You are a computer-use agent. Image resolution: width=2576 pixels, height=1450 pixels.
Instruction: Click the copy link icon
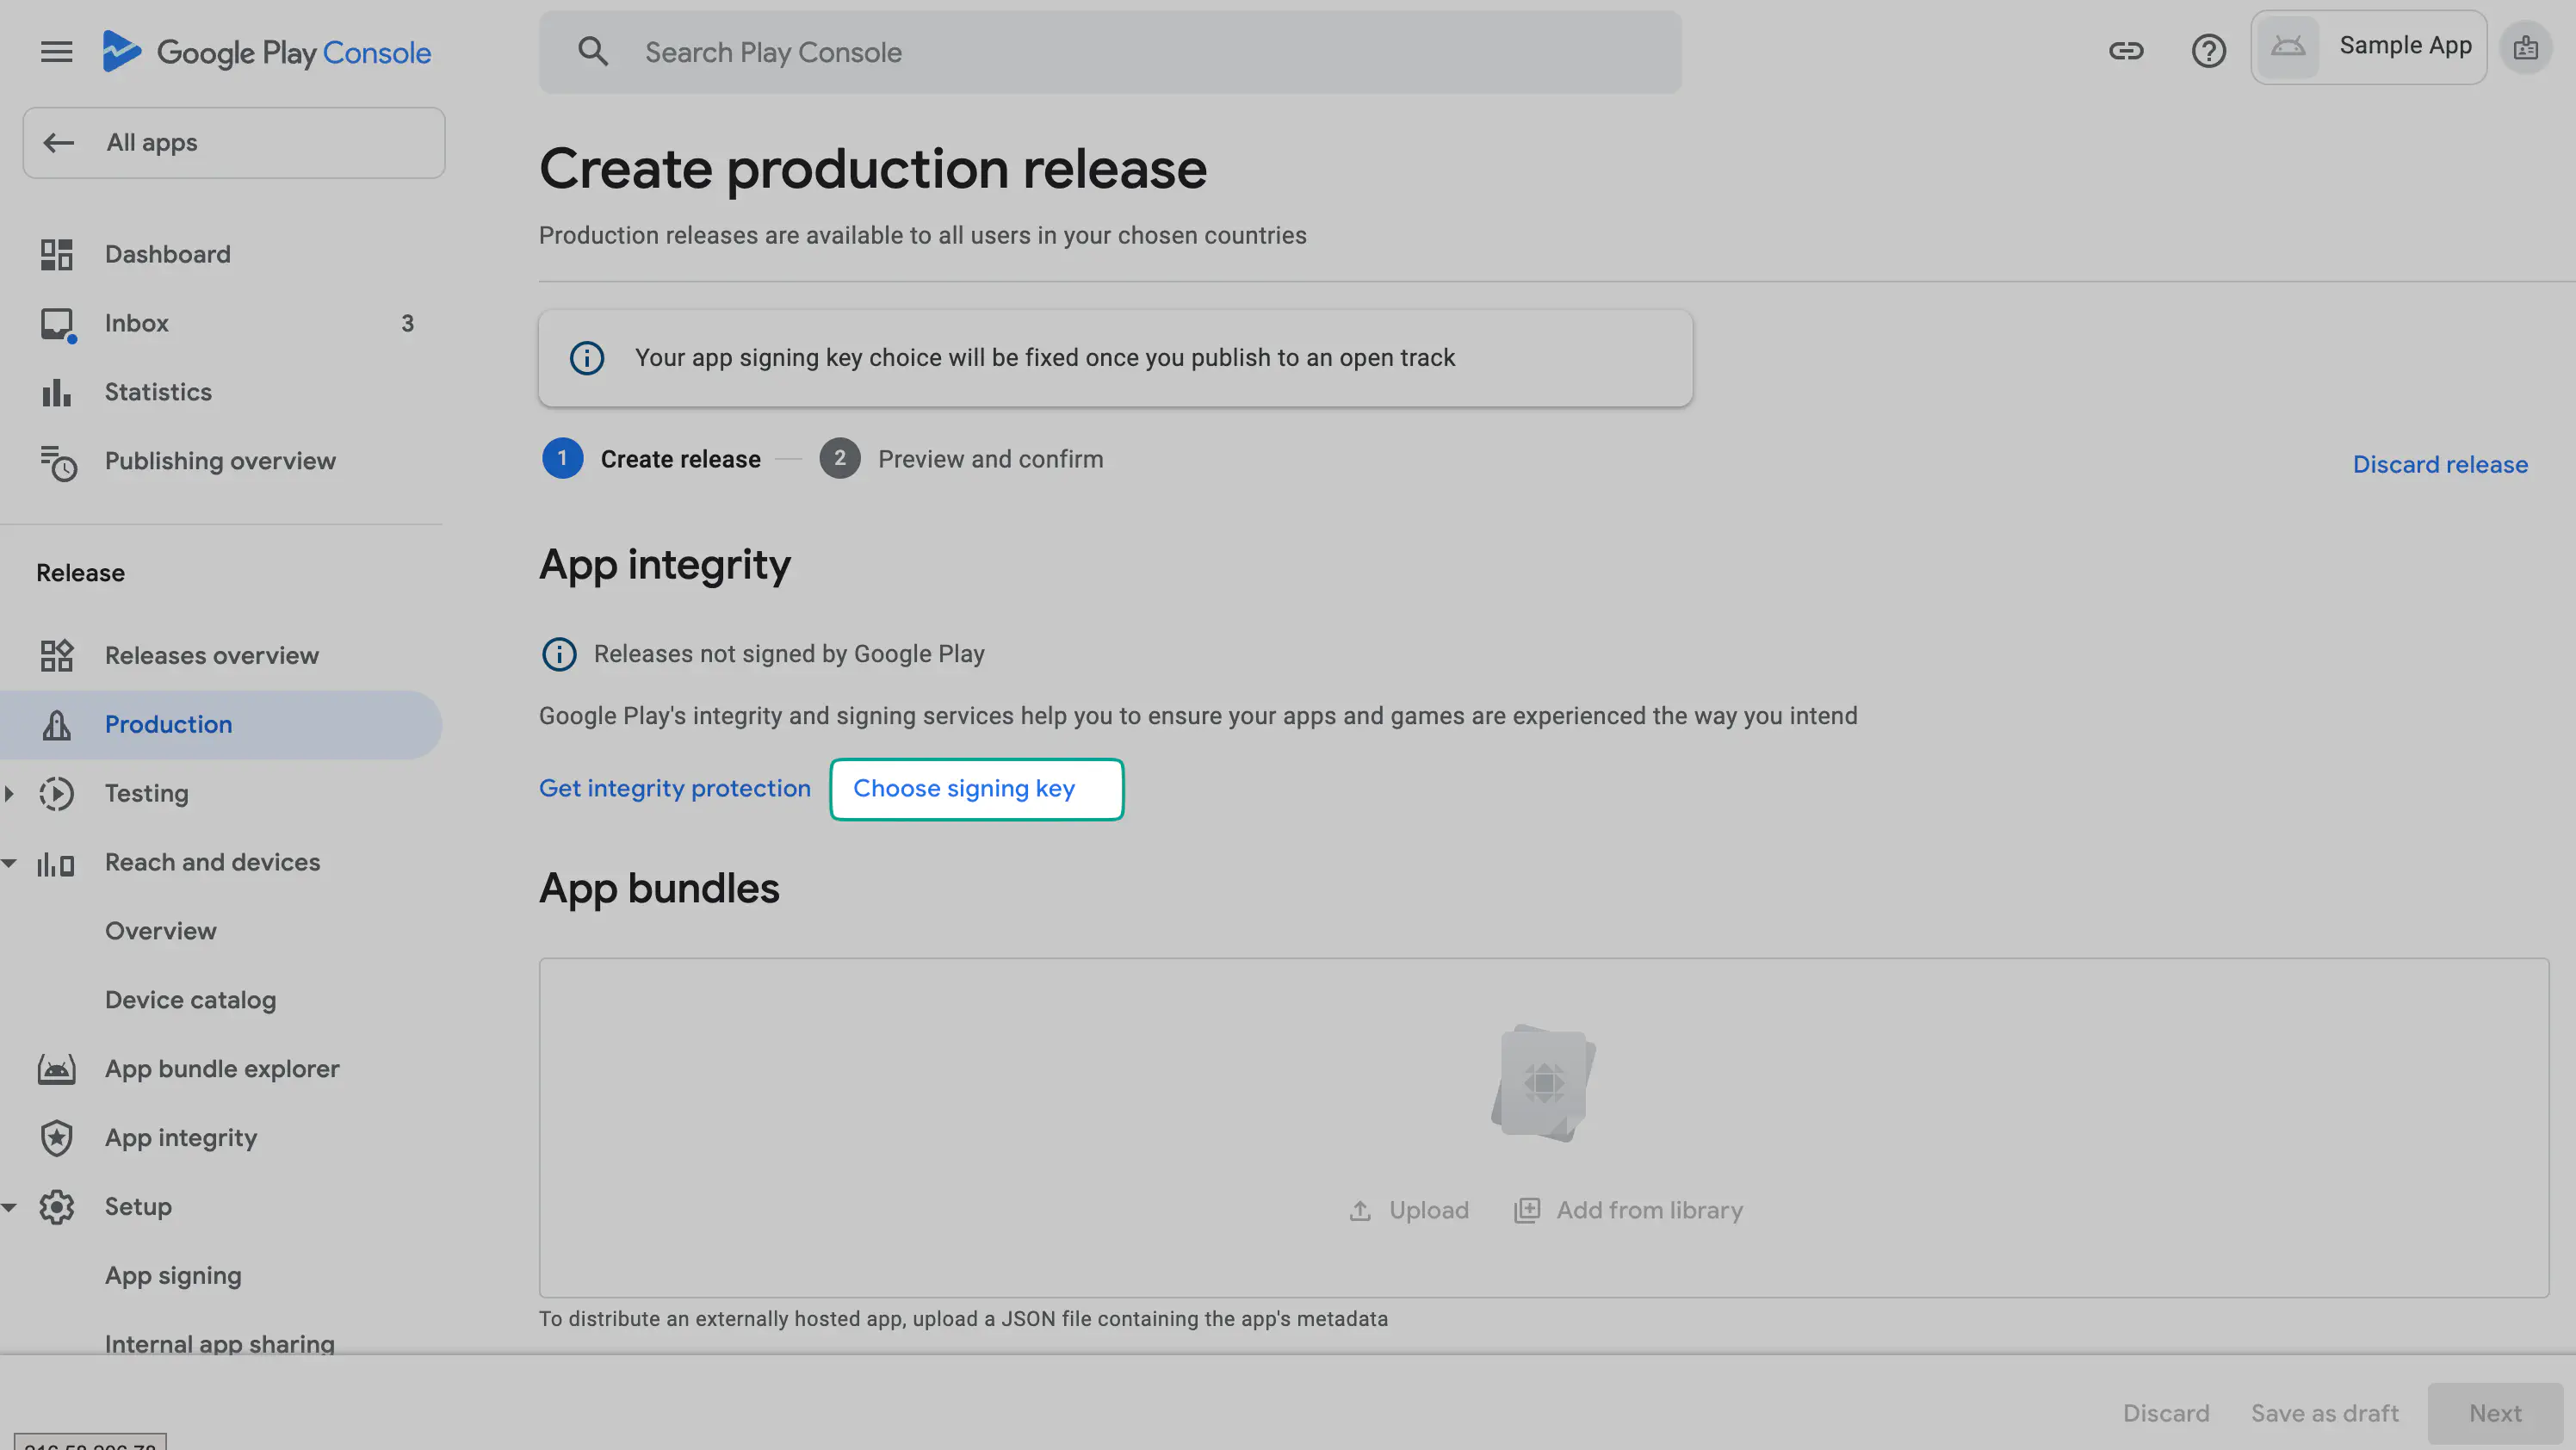point(2125,51)
